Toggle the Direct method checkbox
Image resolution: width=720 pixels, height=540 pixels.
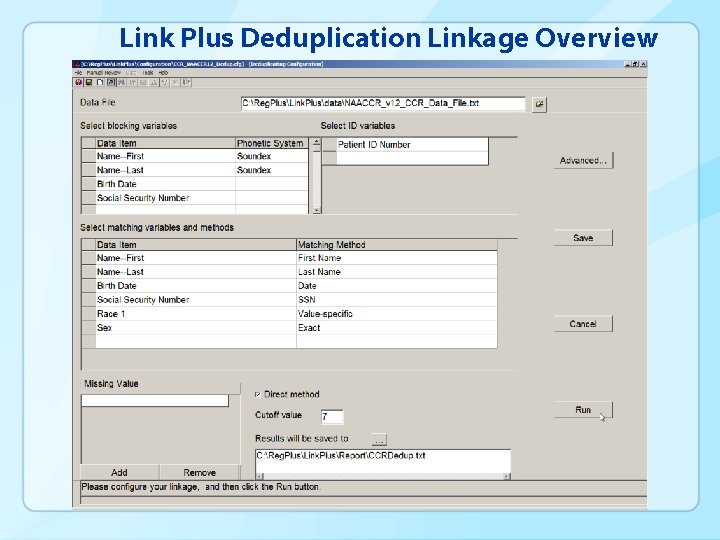(x=258, y=394)
